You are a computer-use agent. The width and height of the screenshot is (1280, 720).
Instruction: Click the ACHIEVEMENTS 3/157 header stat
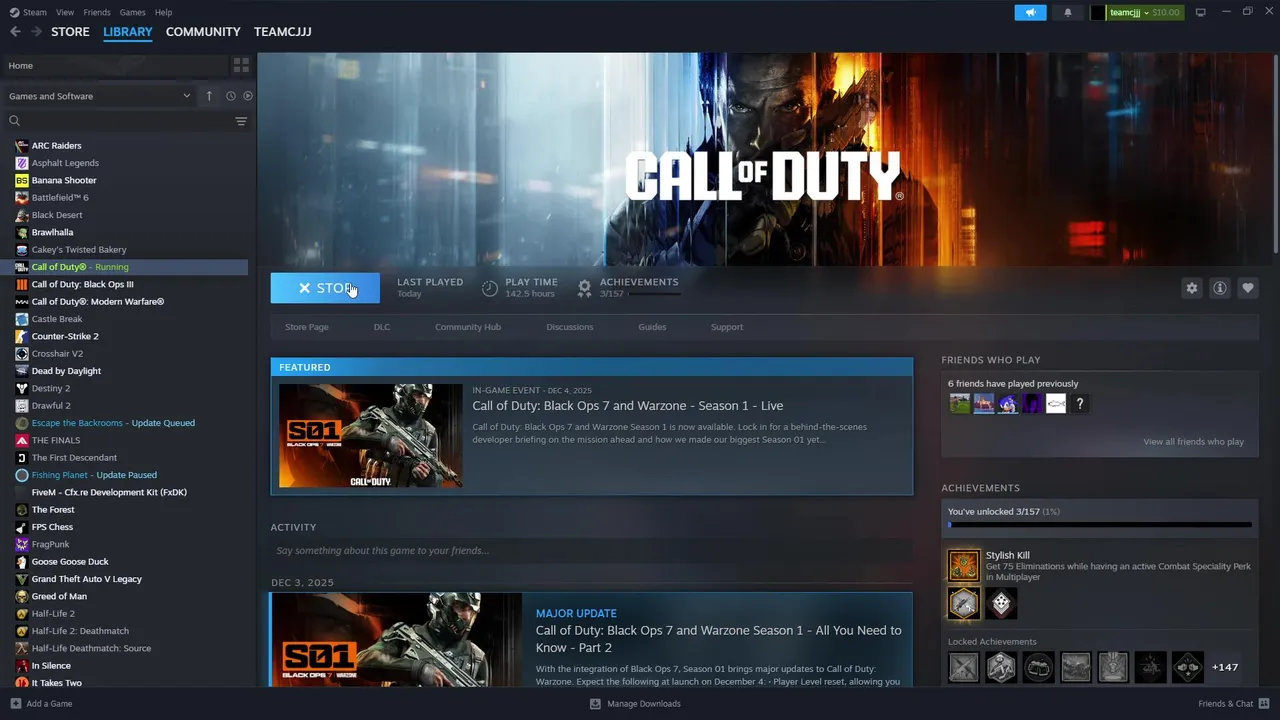tap(628, 288)
